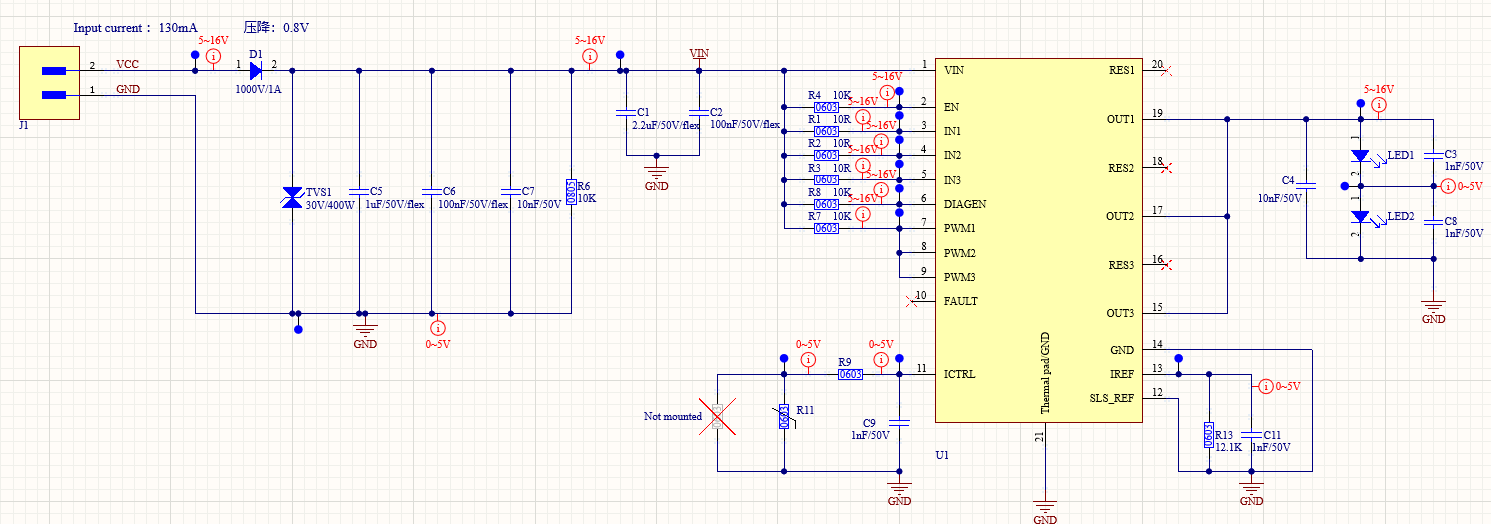Select capacitor C2 symbol
The width and height of the screenshot is (1491, 524).
coord(699,112)
